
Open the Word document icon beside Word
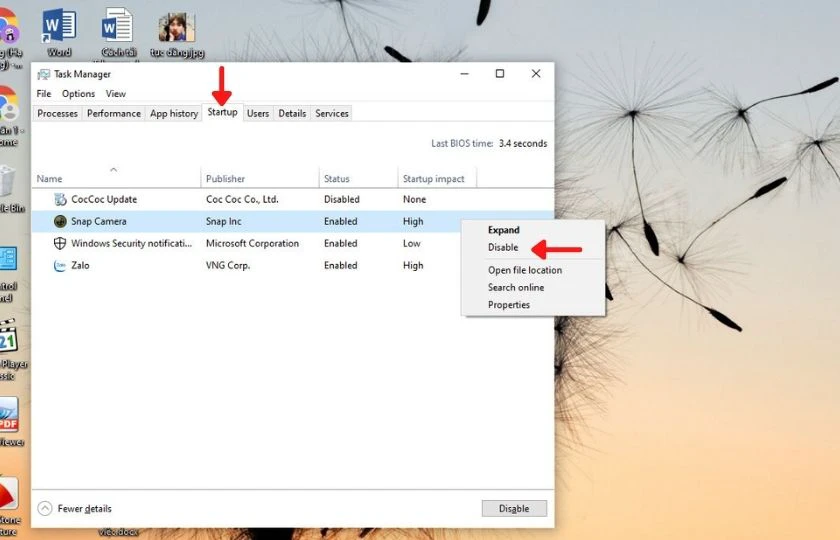tap(117, 26)
